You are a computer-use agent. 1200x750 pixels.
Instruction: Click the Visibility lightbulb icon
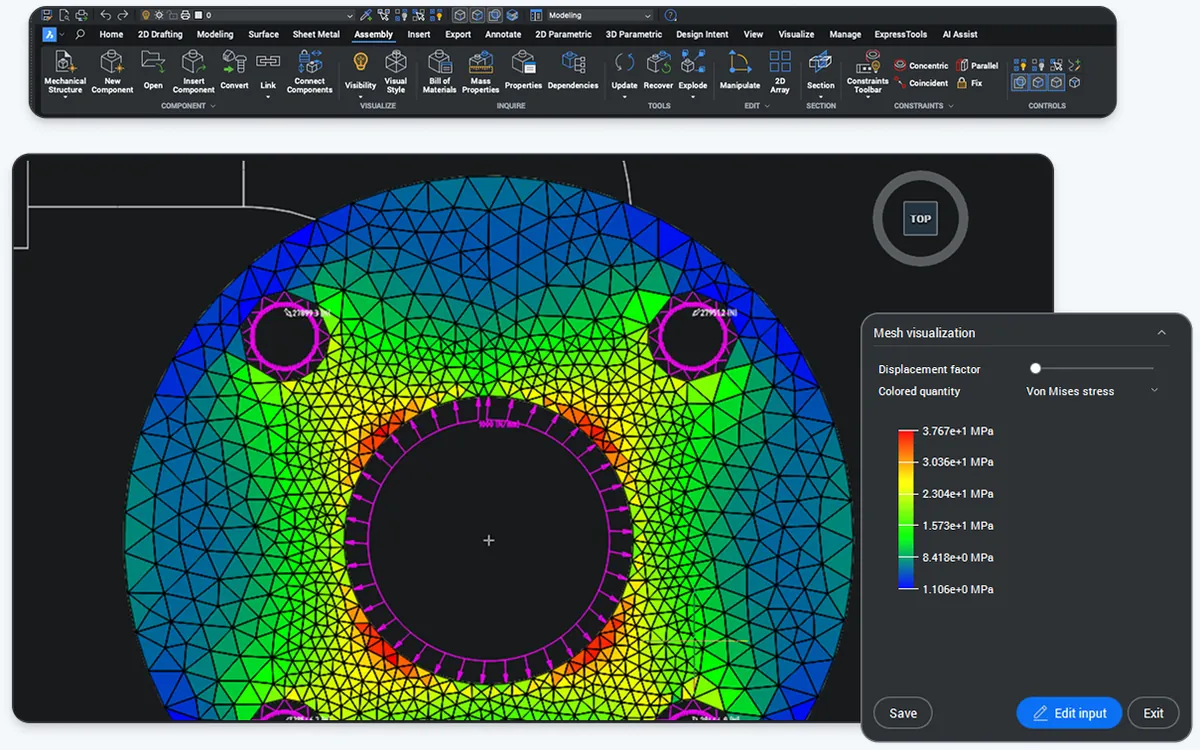(361, 63)
